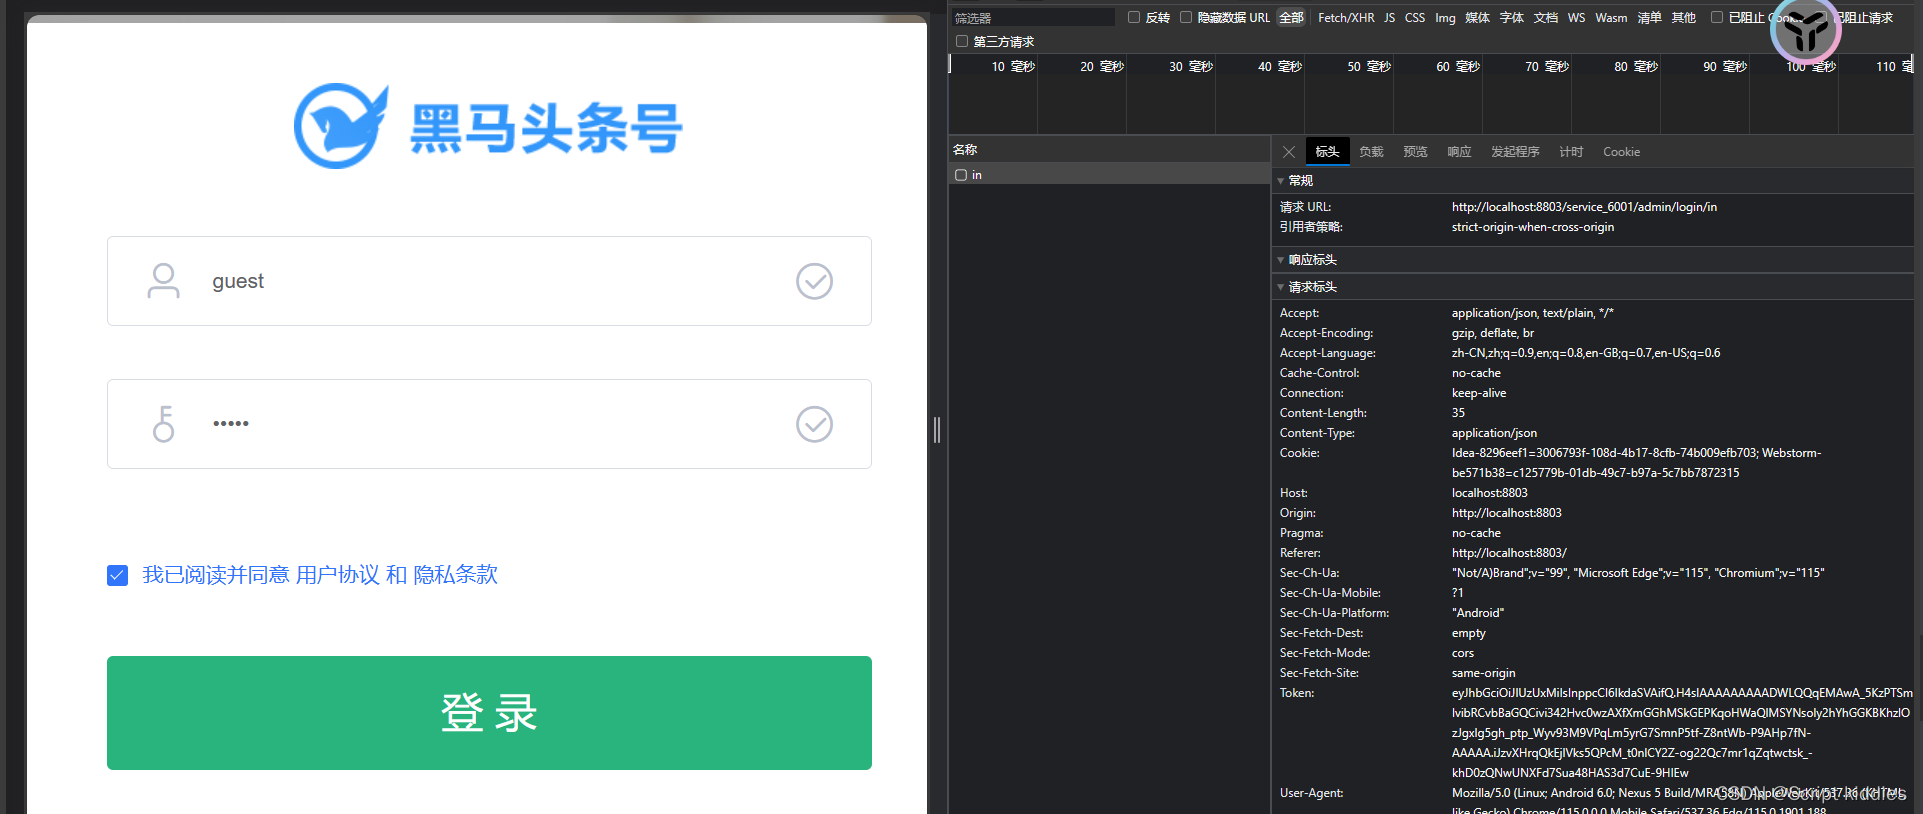Click the panel divider handle beside the login page
Image resolution: width=1923 pixels, height=814 pixels.
click(937, 430)
